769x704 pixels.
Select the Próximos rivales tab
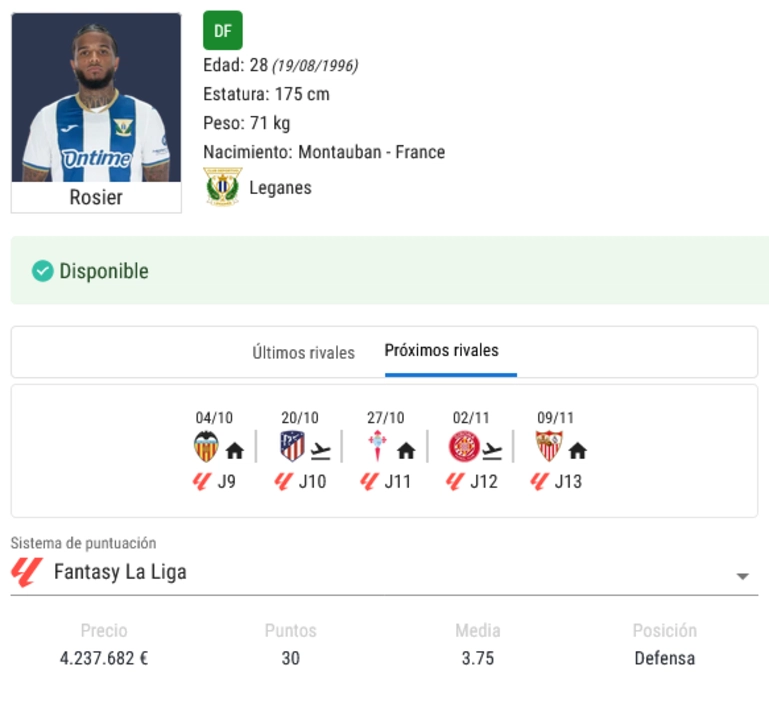(441, 350)
